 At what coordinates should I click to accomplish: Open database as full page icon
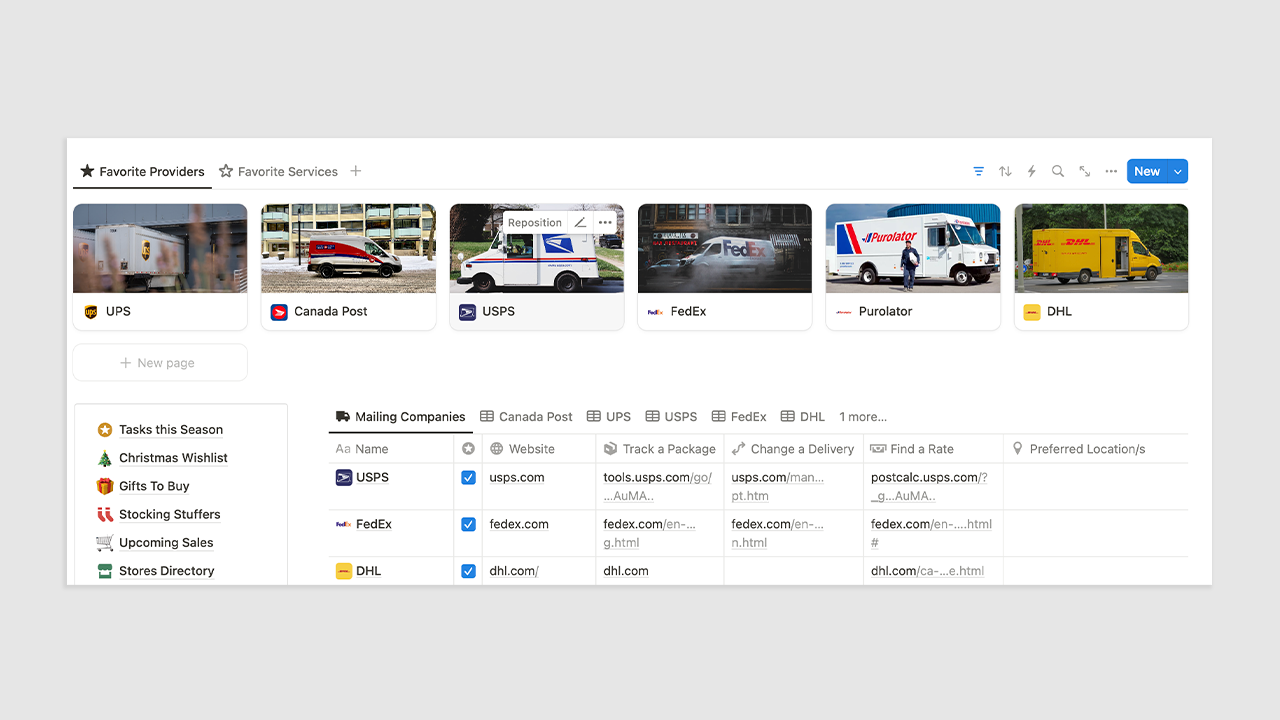click(x=1084, y=171)
